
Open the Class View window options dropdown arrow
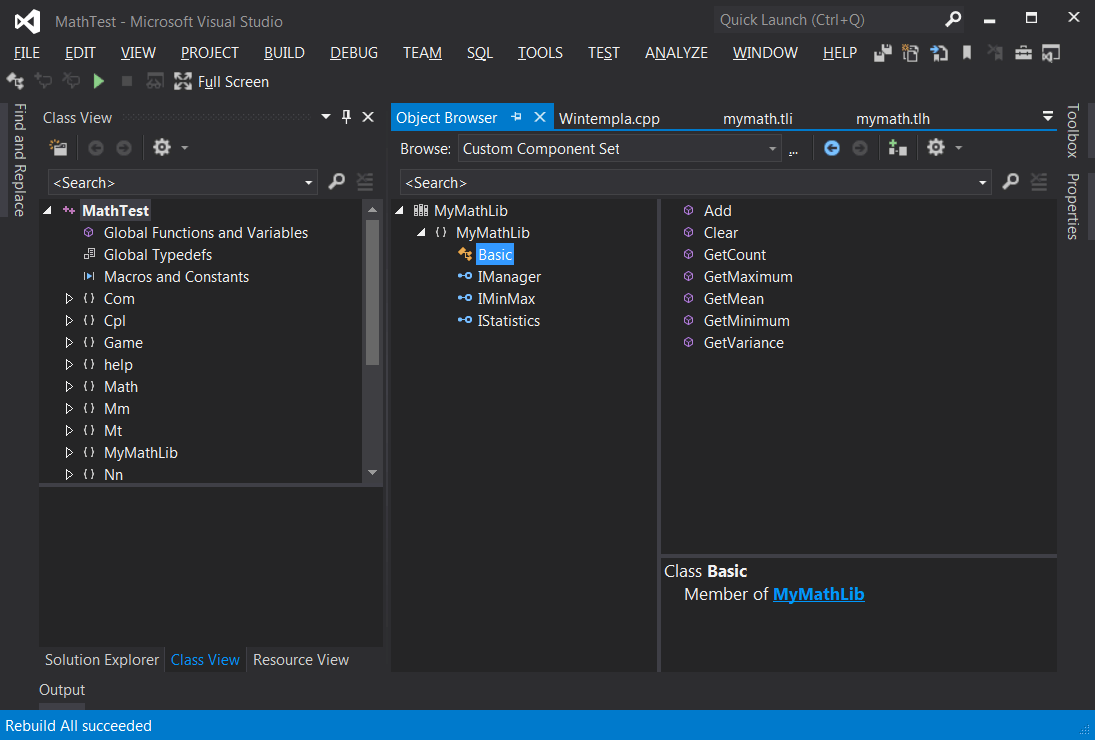(325, 117)
